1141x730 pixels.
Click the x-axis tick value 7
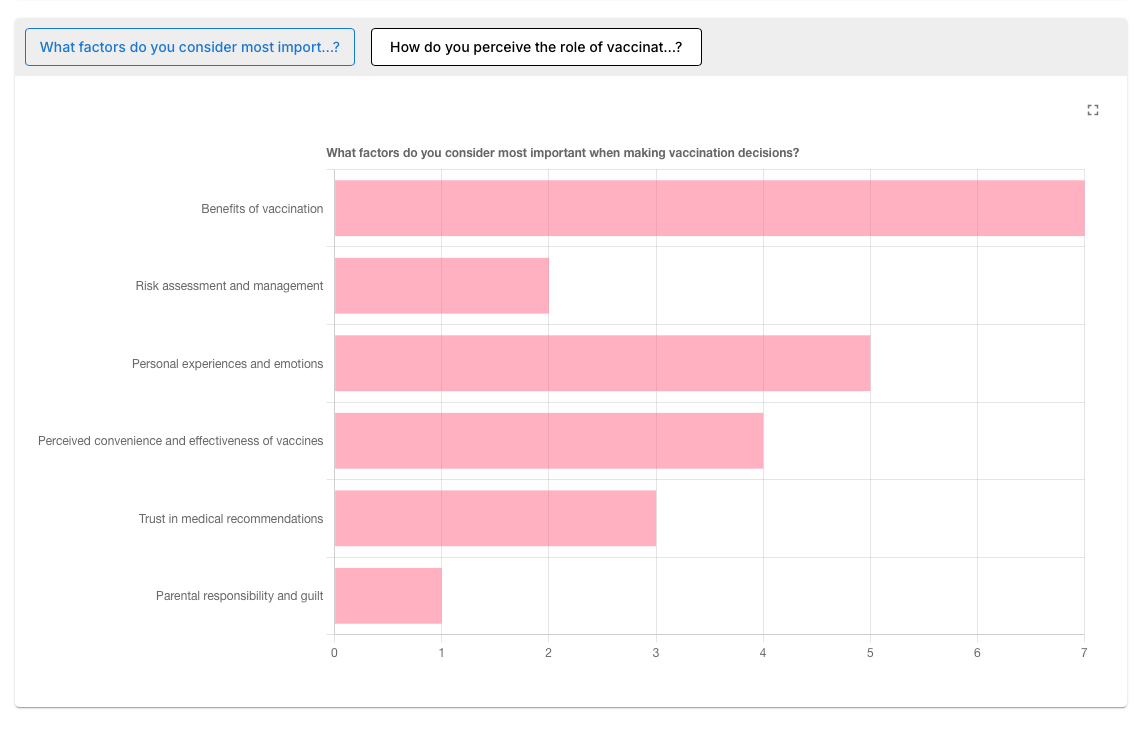pyautogui.click(x=1084, y=653)
